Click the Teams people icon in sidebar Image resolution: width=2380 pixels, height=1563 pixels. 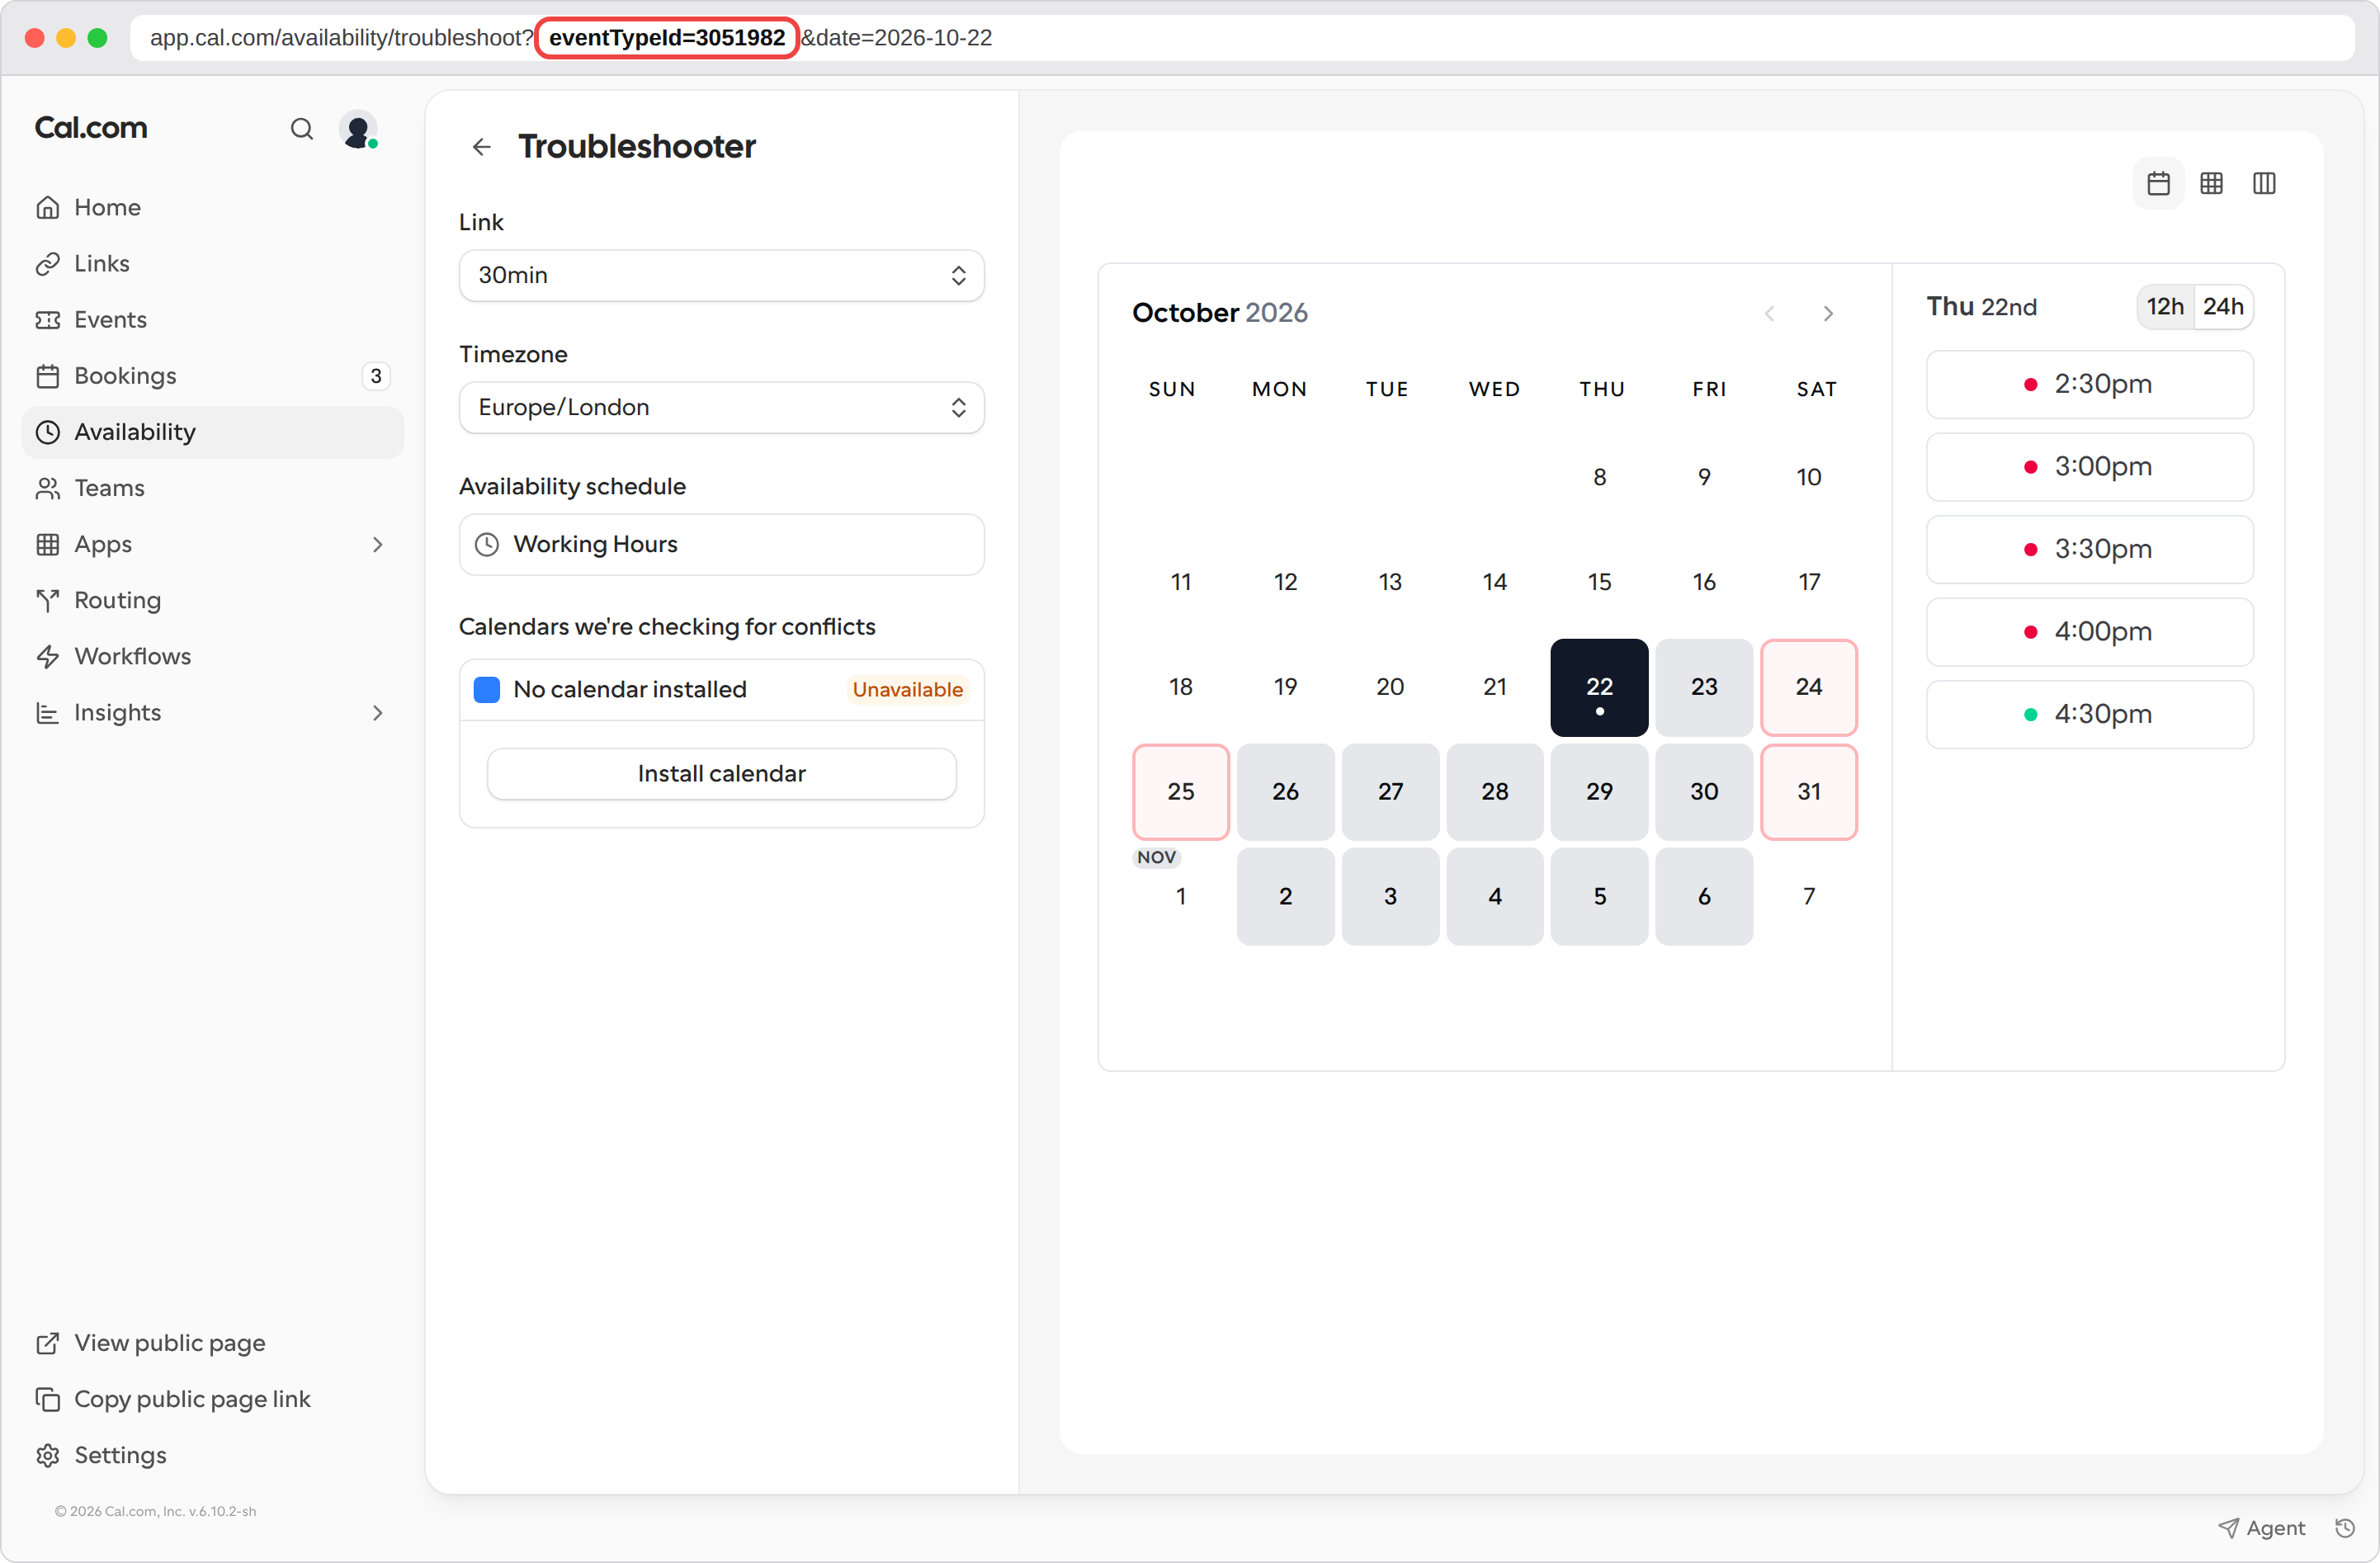[x=48, y=488]
